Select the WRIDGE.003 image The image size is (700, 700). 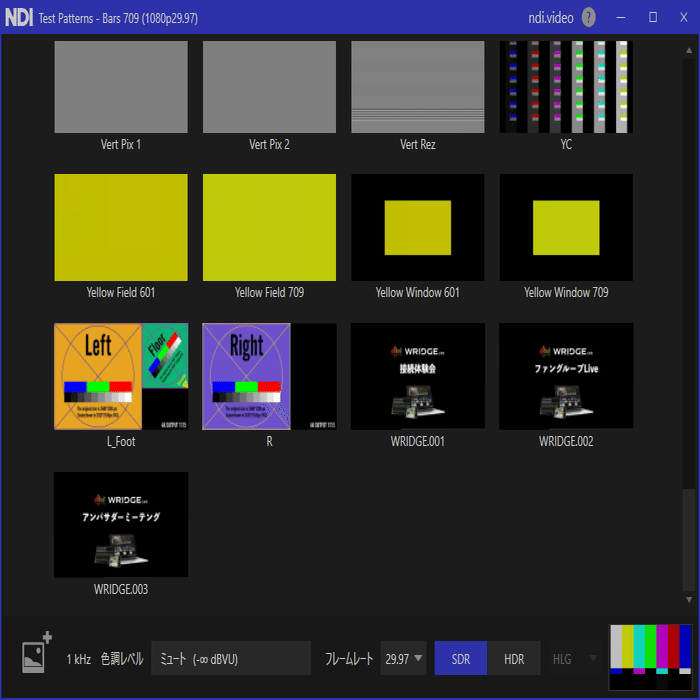[x=121, y=525]
